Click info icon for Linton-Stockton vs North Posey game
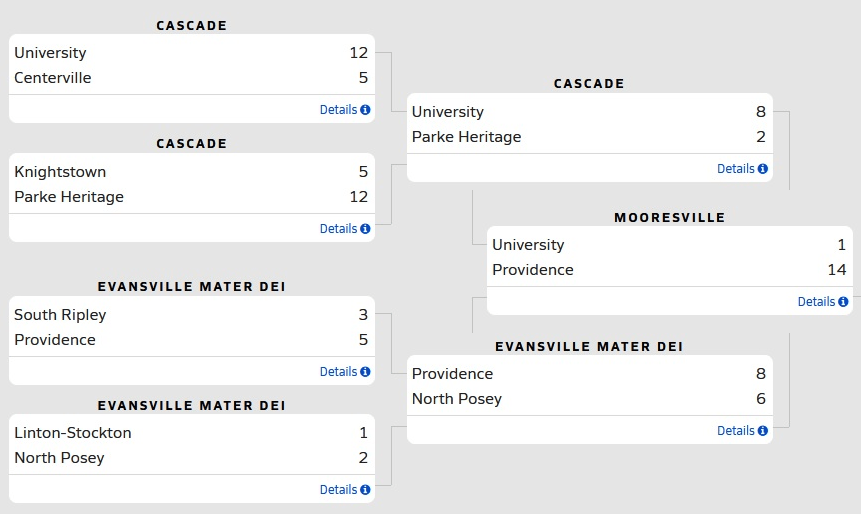 (x=365, y=490)
